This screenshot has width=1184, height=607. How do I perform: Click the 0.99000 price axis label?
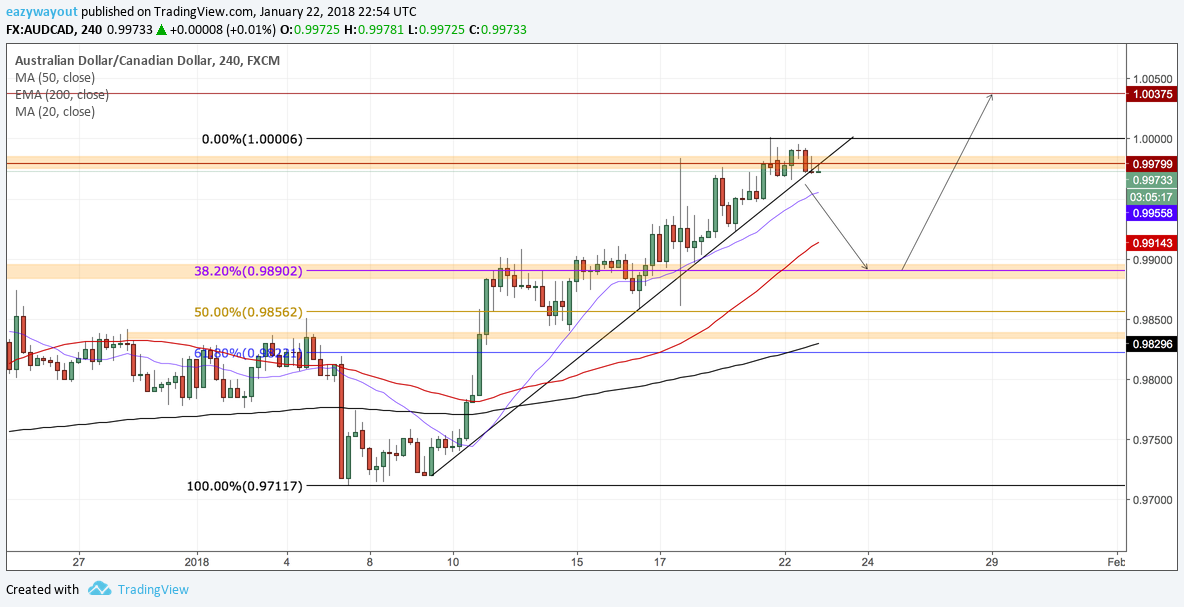pos(1152,260)
